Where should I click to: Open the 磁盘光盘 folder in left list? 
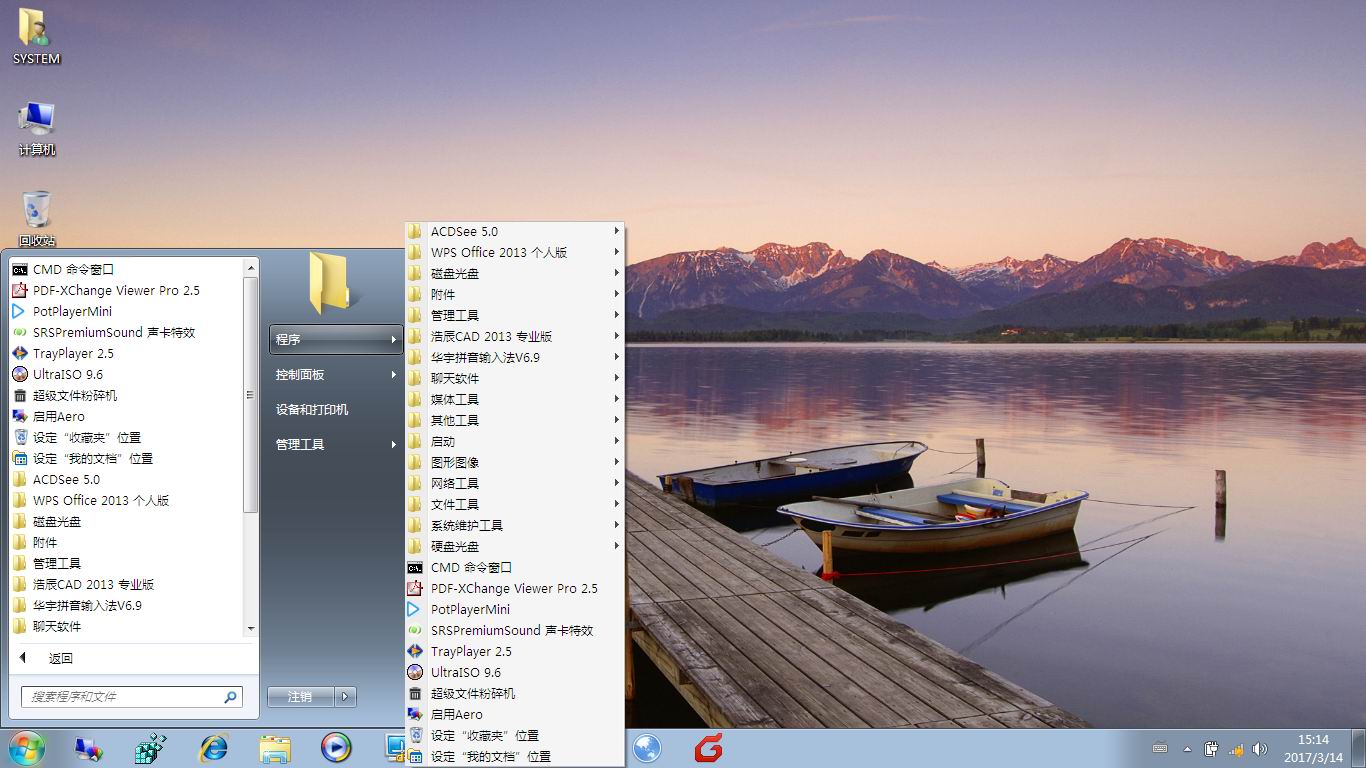coord(125,521)
